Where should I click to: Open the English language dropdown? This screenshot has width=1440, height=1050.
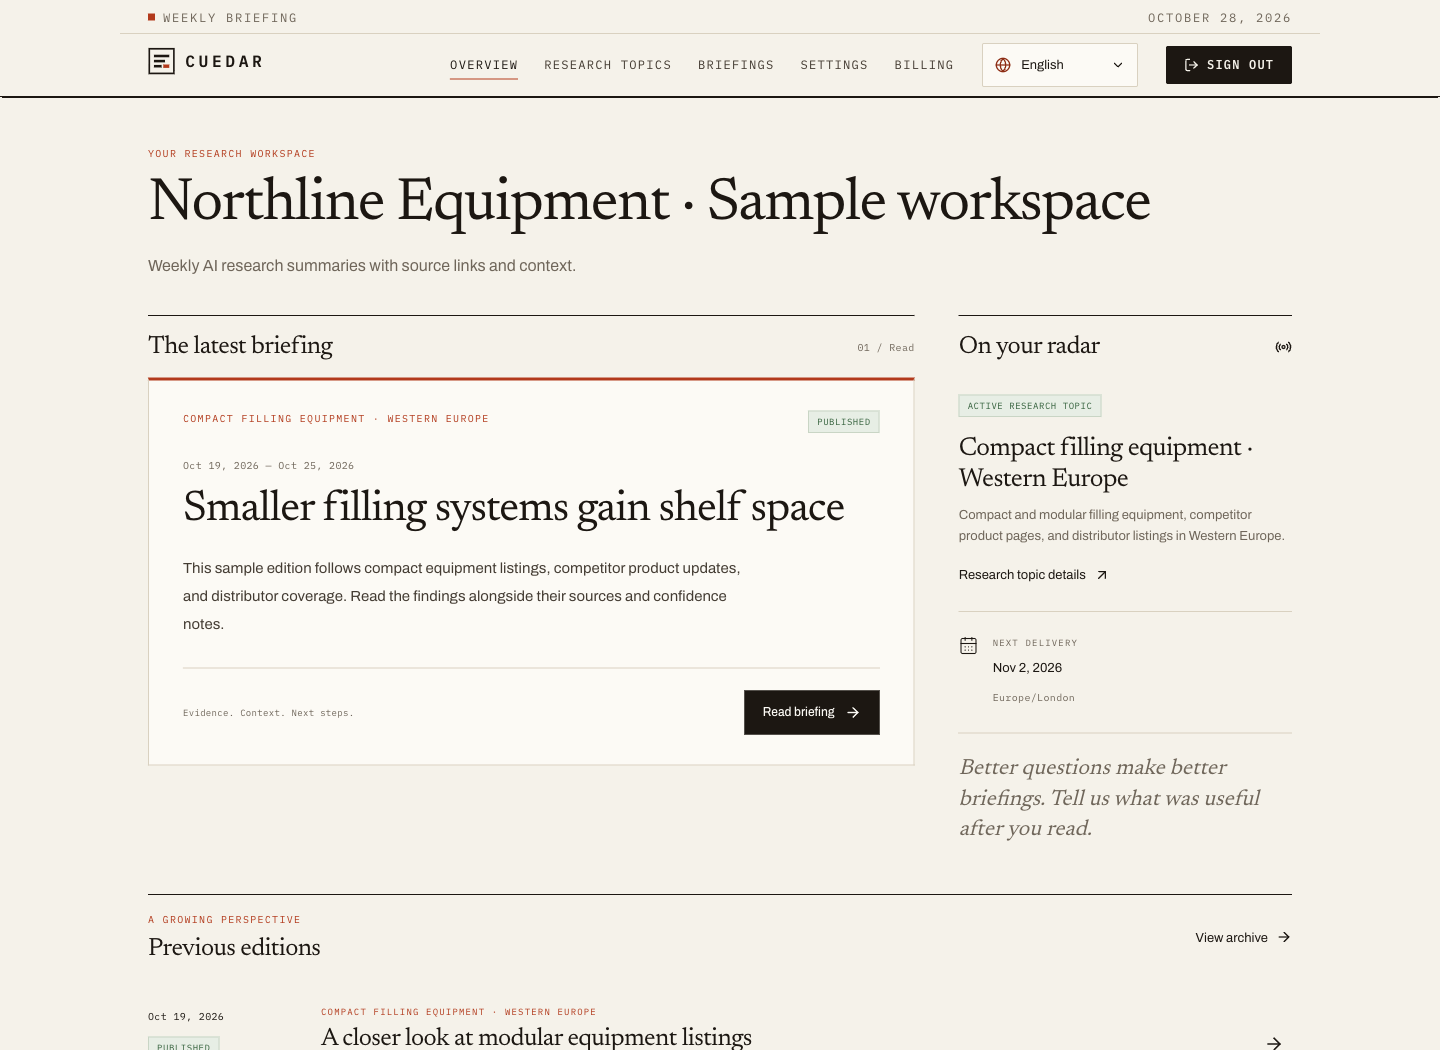tap(1060, 65)
